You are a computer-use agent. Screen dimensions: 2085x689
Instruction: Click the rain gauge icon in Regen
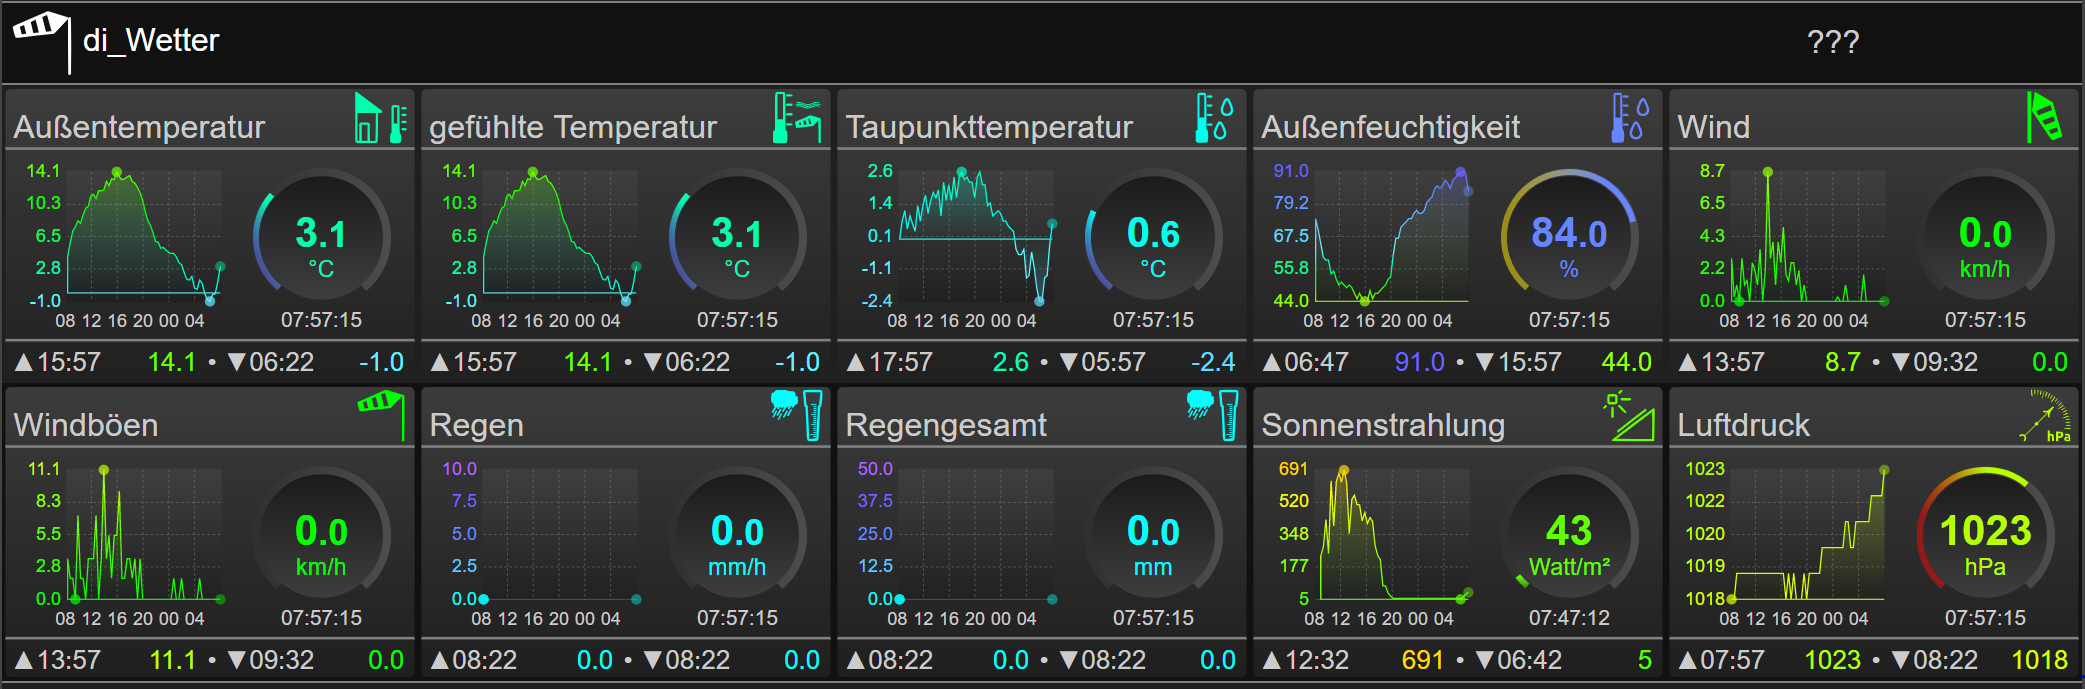coord(797,415)
